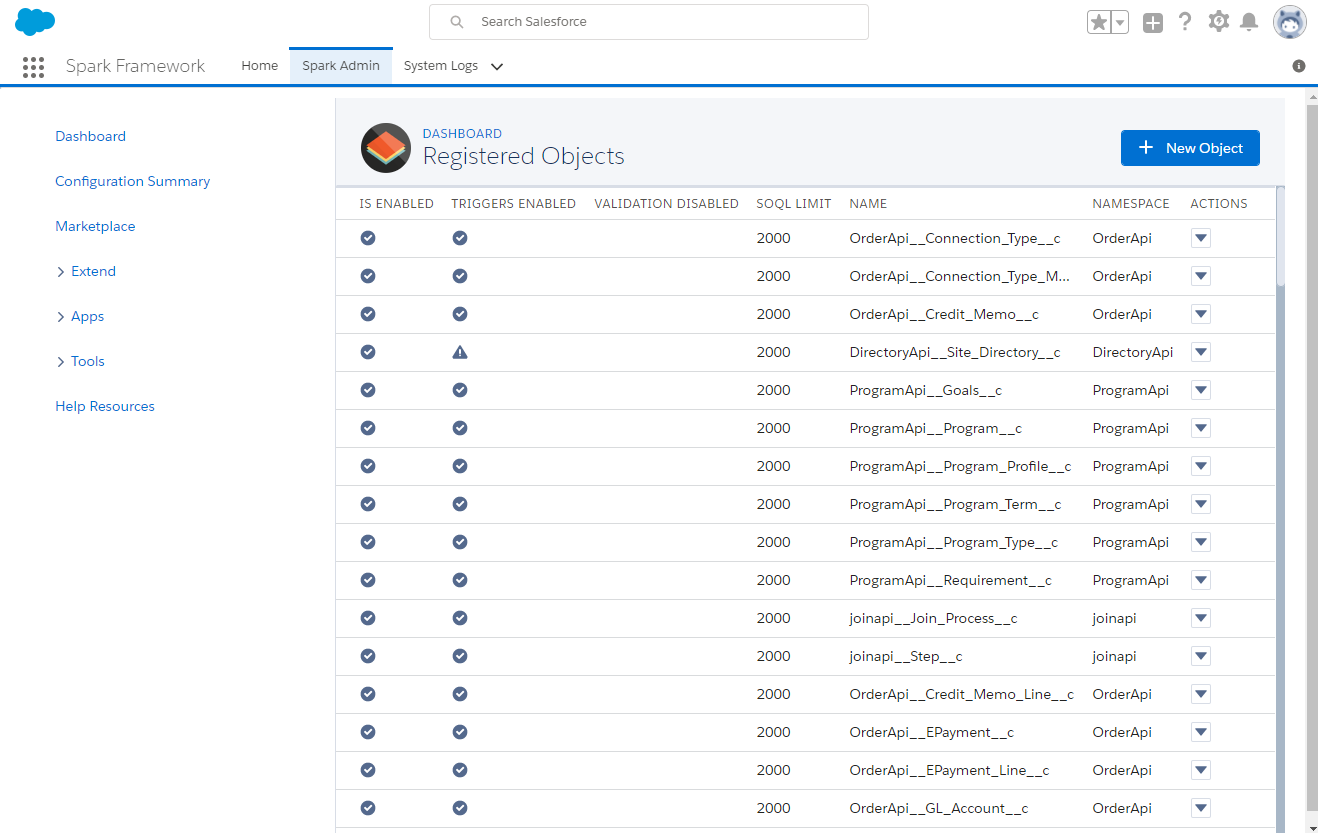
Task: Open the Salesforce App Launcher grid icon
Action: pos(33,66)
